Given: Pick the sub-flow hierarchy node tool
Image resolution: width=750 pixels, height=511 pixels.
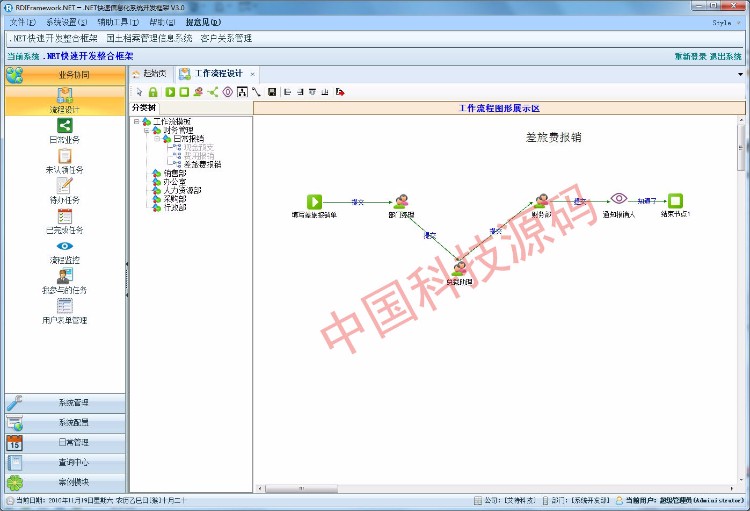Looking at the screenshot, I should click(x=242, y=92).
